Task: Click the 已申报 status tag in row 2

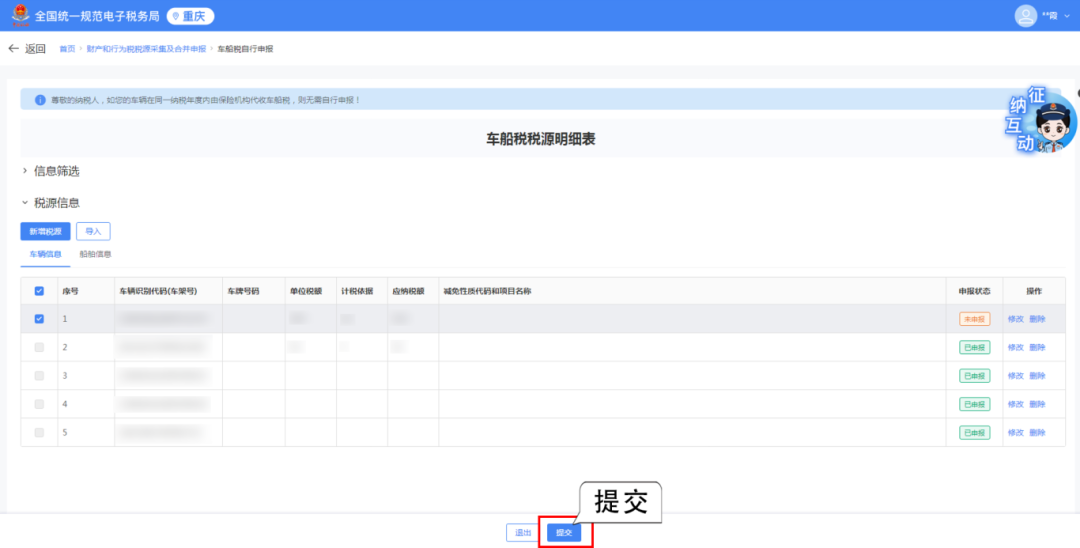Action: (974, 347)
